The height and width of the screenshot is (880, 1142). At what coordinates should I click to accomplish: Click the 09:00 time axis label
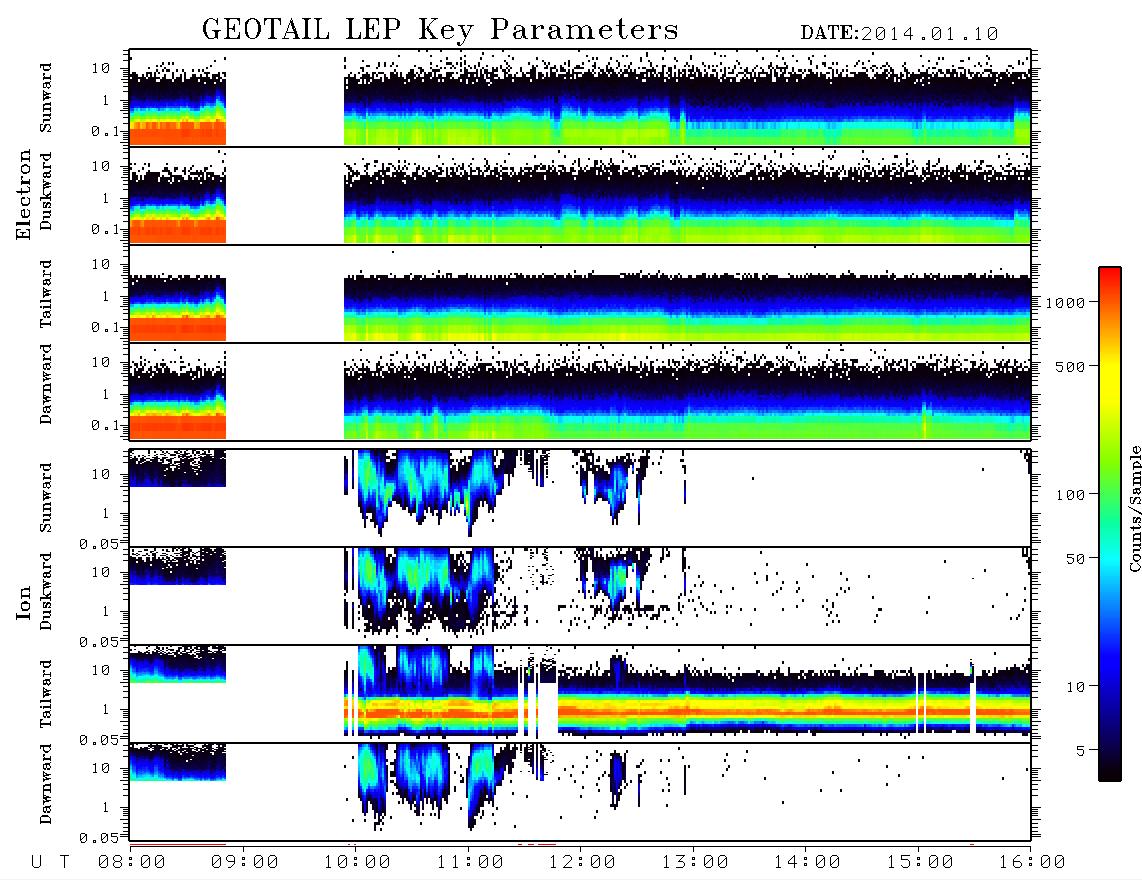[245, 862]
